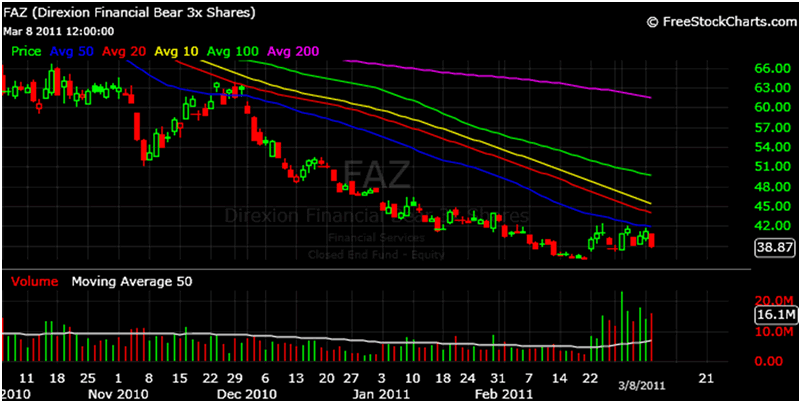Select the green Avg 100 legend label

pos(233,52)
